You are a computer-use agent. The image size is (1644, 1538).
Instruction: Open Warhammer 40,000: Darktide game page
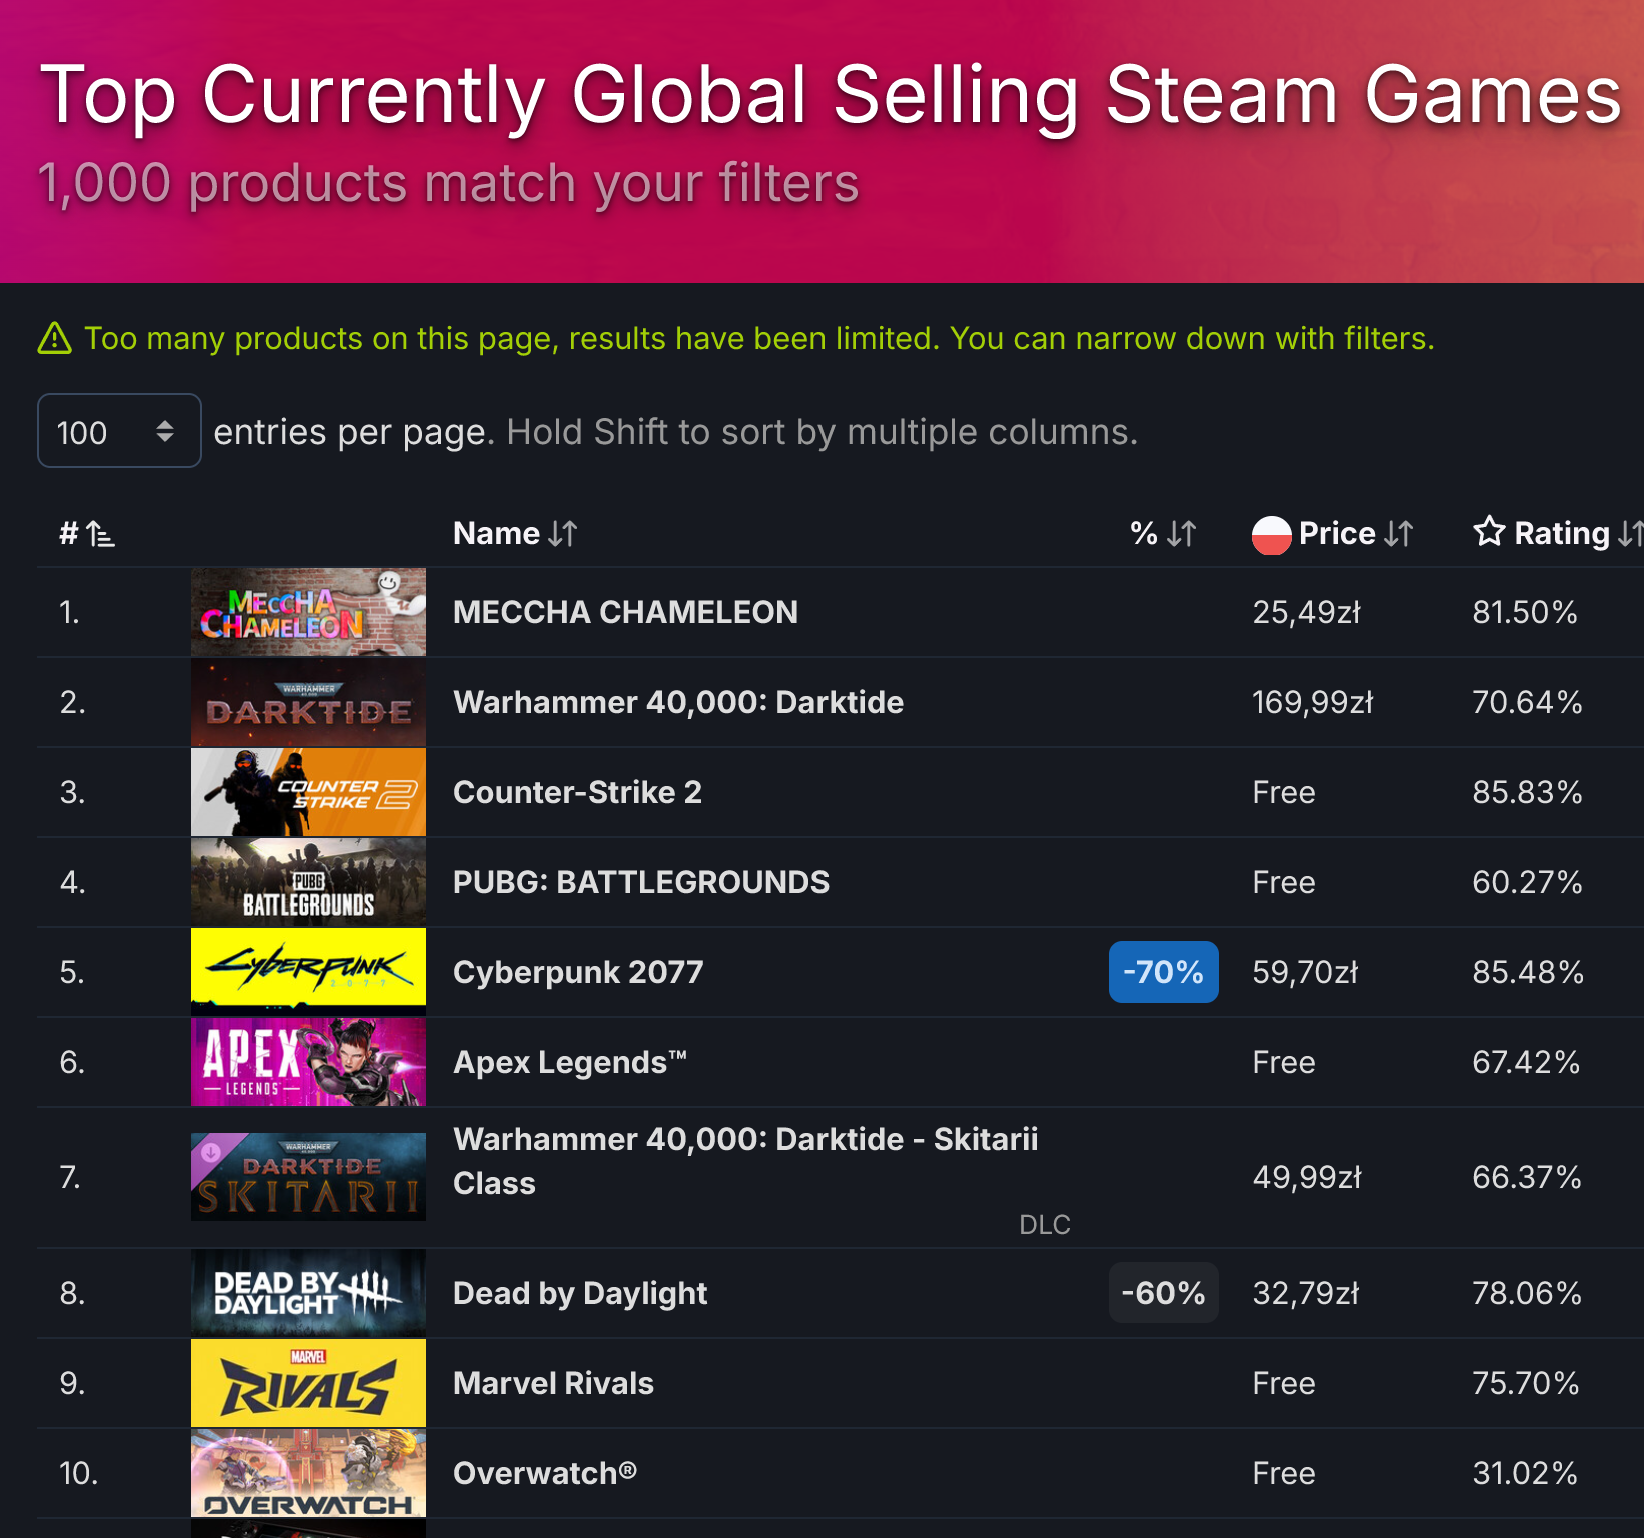pyautogui.click(x=678, y=702)
